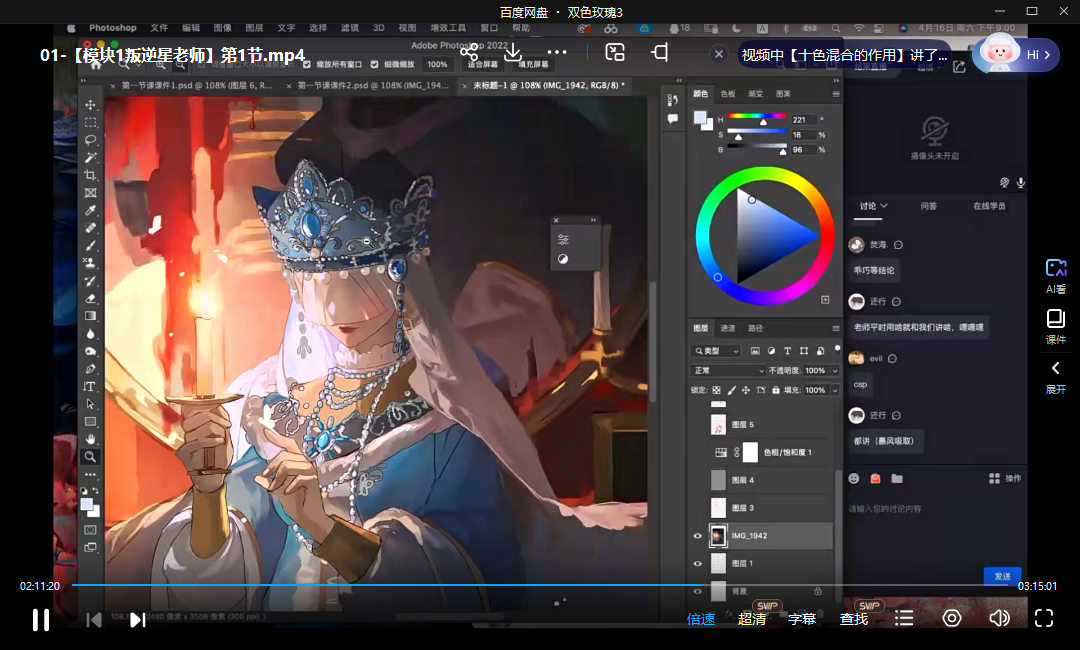Open the playlist icon
The height and width of the screenshot is (650, 1080).
[x=904, y=618]
